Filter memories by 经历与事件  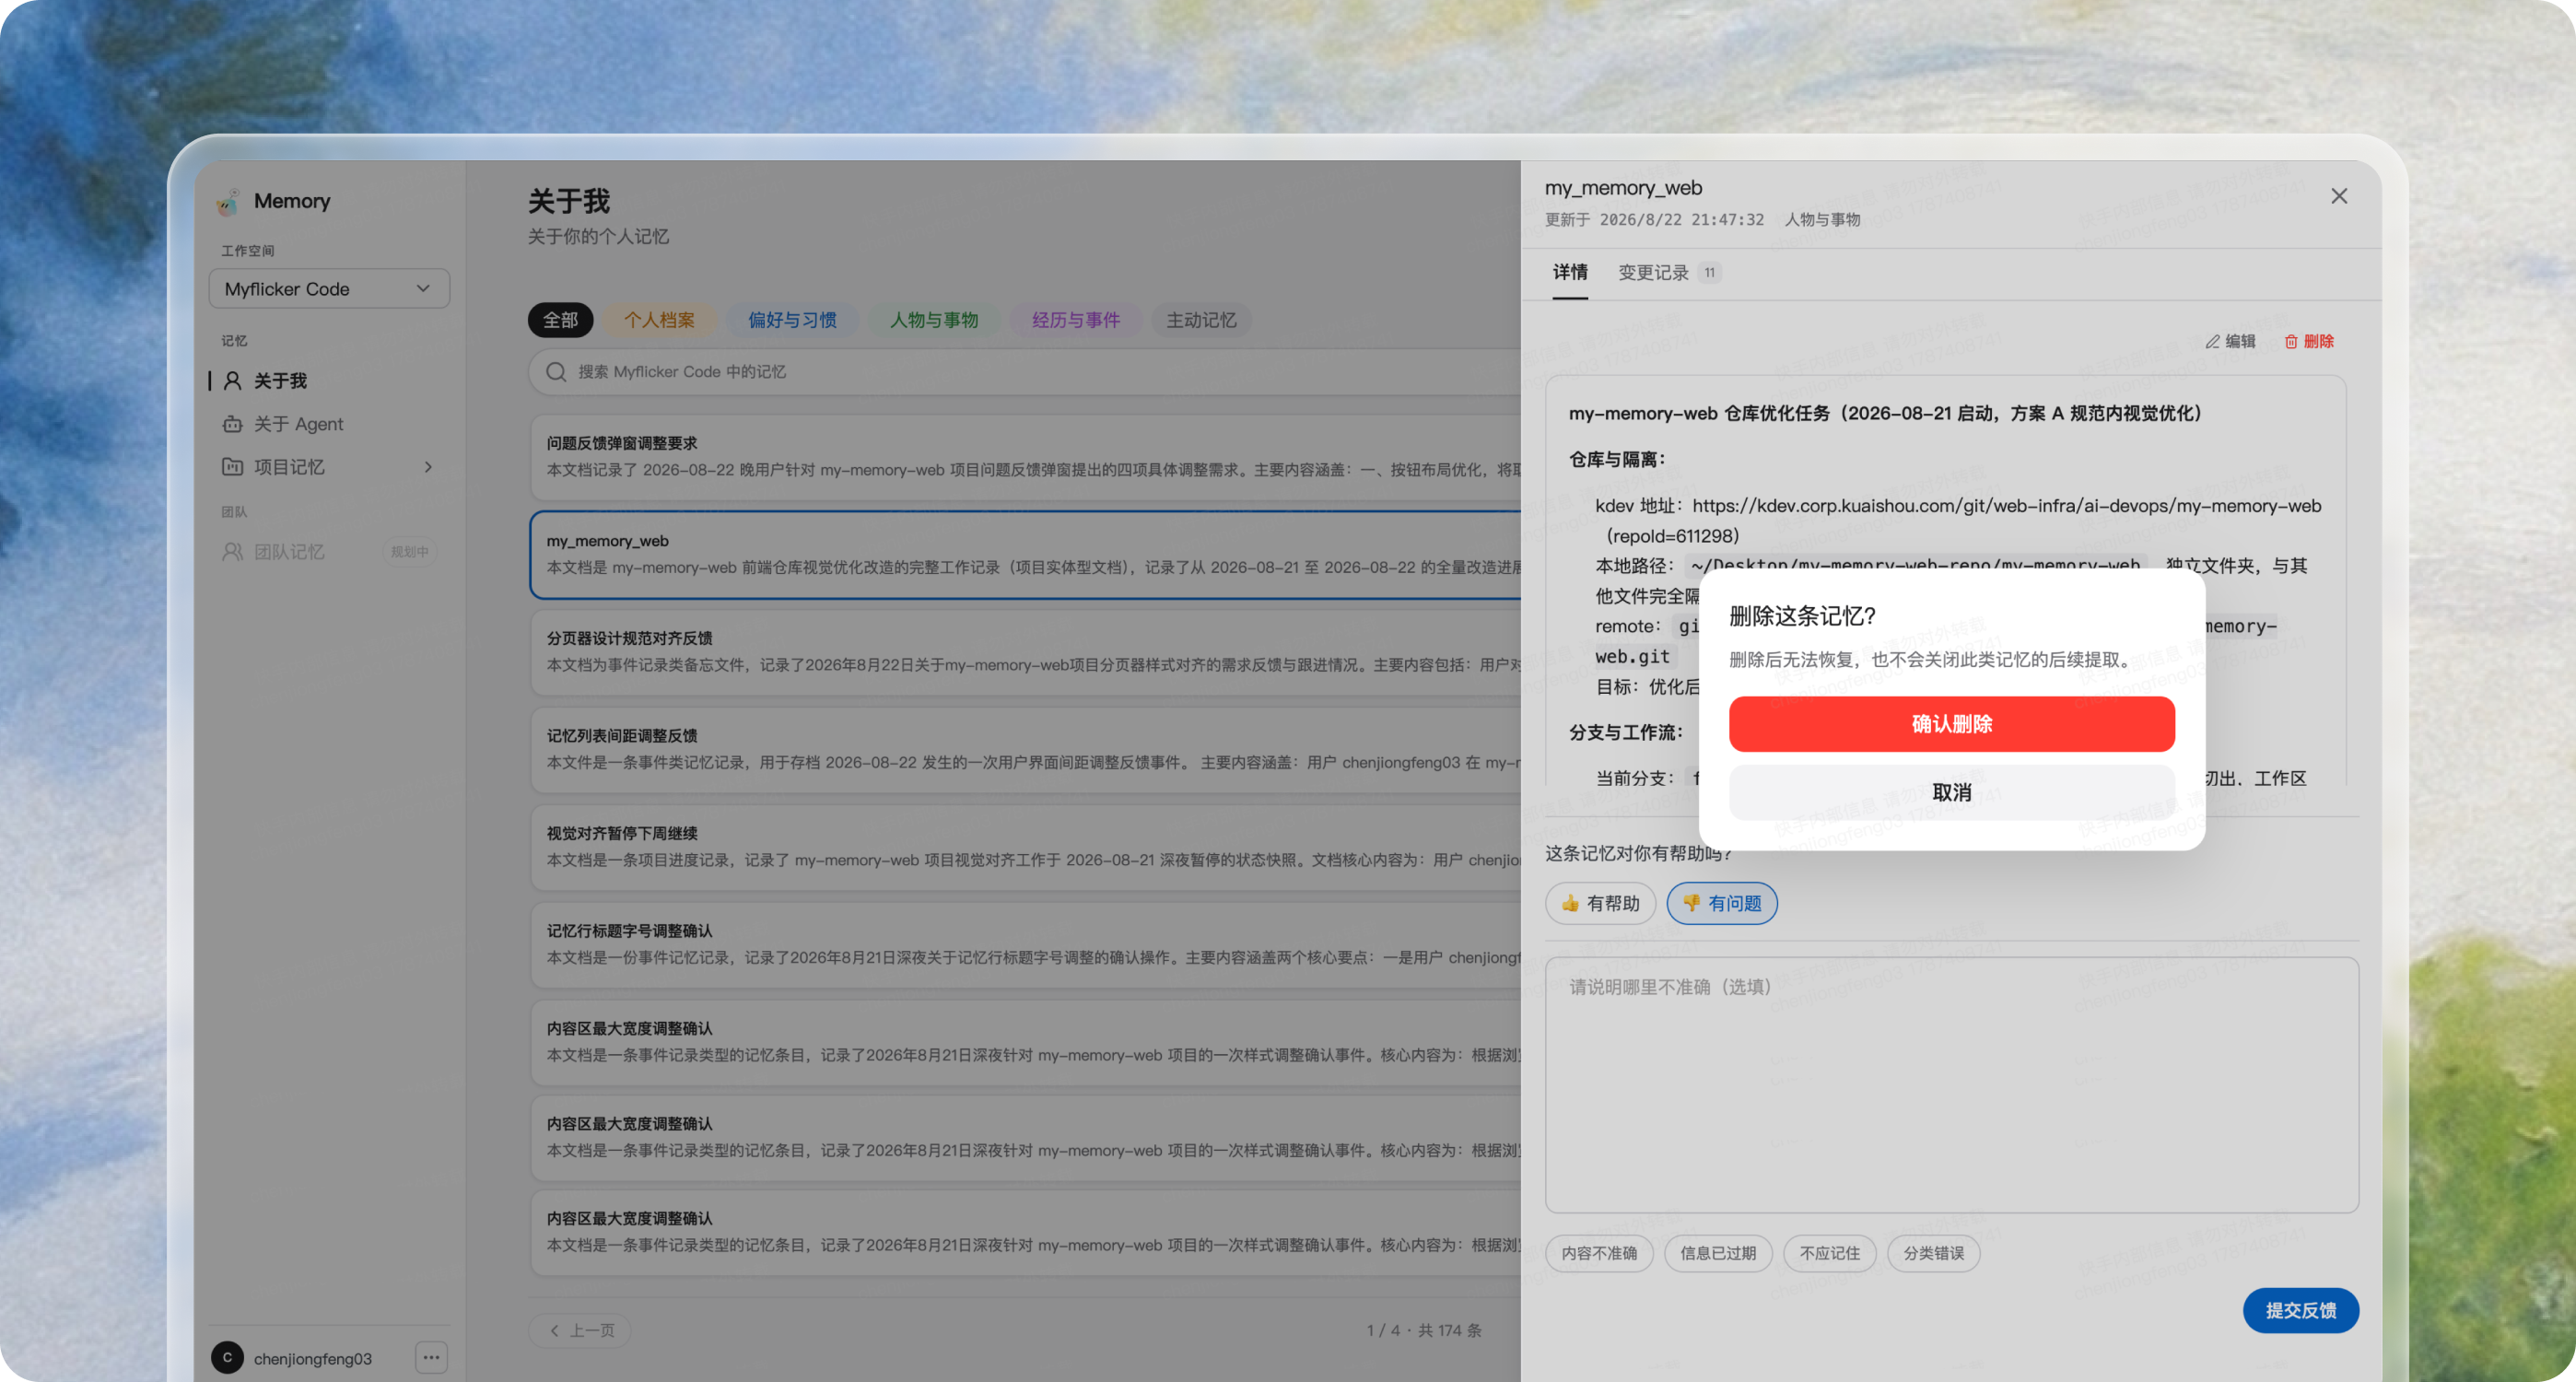tap(1076, 320)
